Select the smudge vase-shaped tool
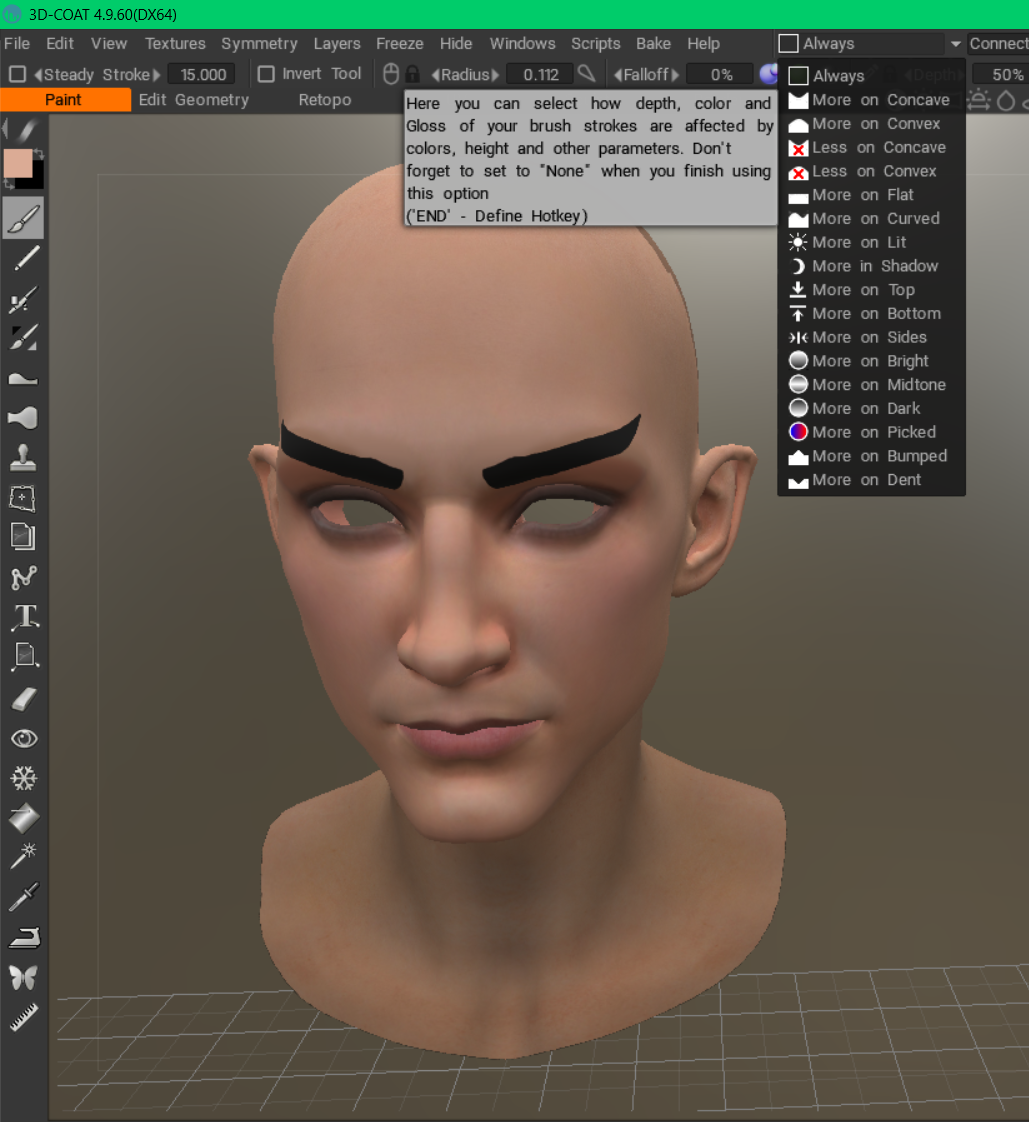The image size is (1029, 1122). click(23, 418)
